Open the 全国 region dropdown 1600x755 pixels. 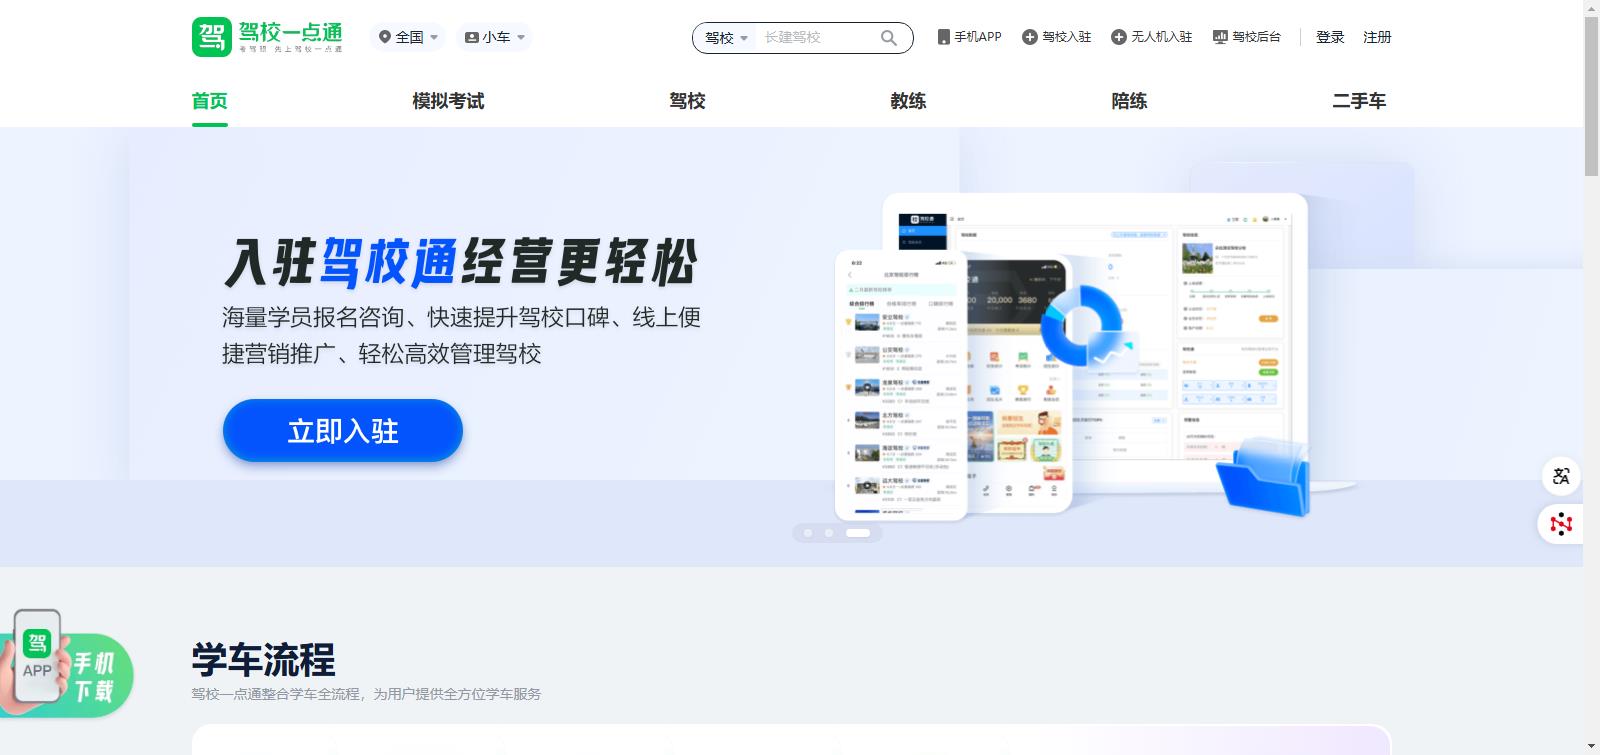408,37
